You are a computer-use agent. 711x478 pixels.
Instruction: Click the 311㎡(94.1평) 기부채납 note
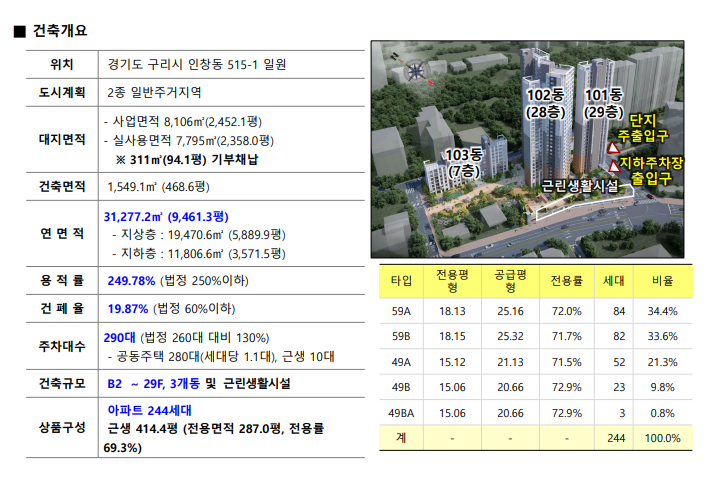pos(187,160)
